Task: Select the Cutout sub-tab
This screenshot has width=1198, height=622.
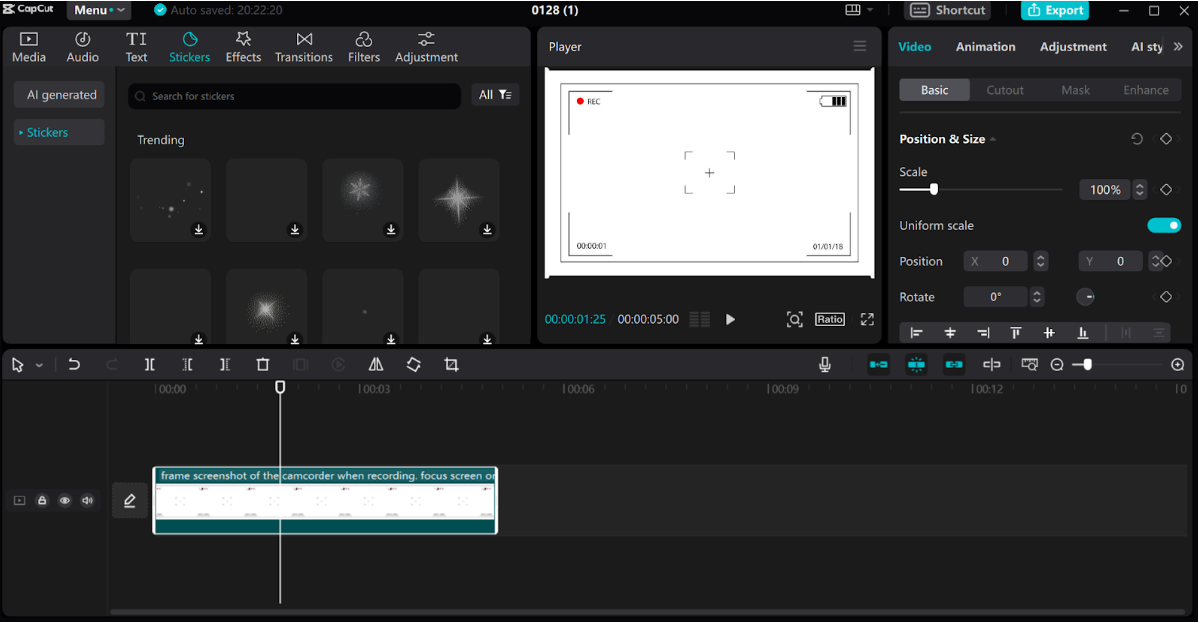Action: click(x=1005, y=89)
